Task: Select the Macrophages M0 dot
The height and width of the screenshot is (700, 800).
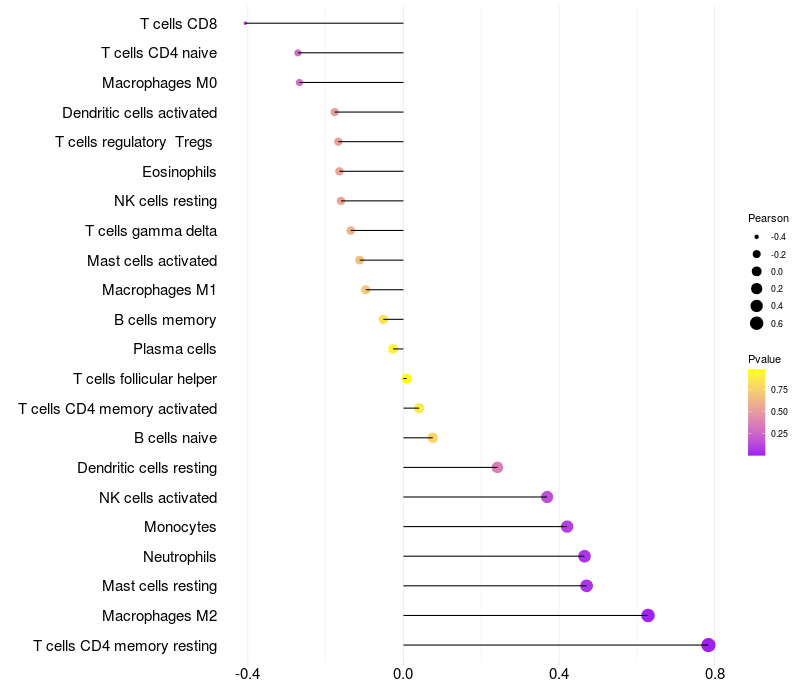Action: click(x=299, y=83)
